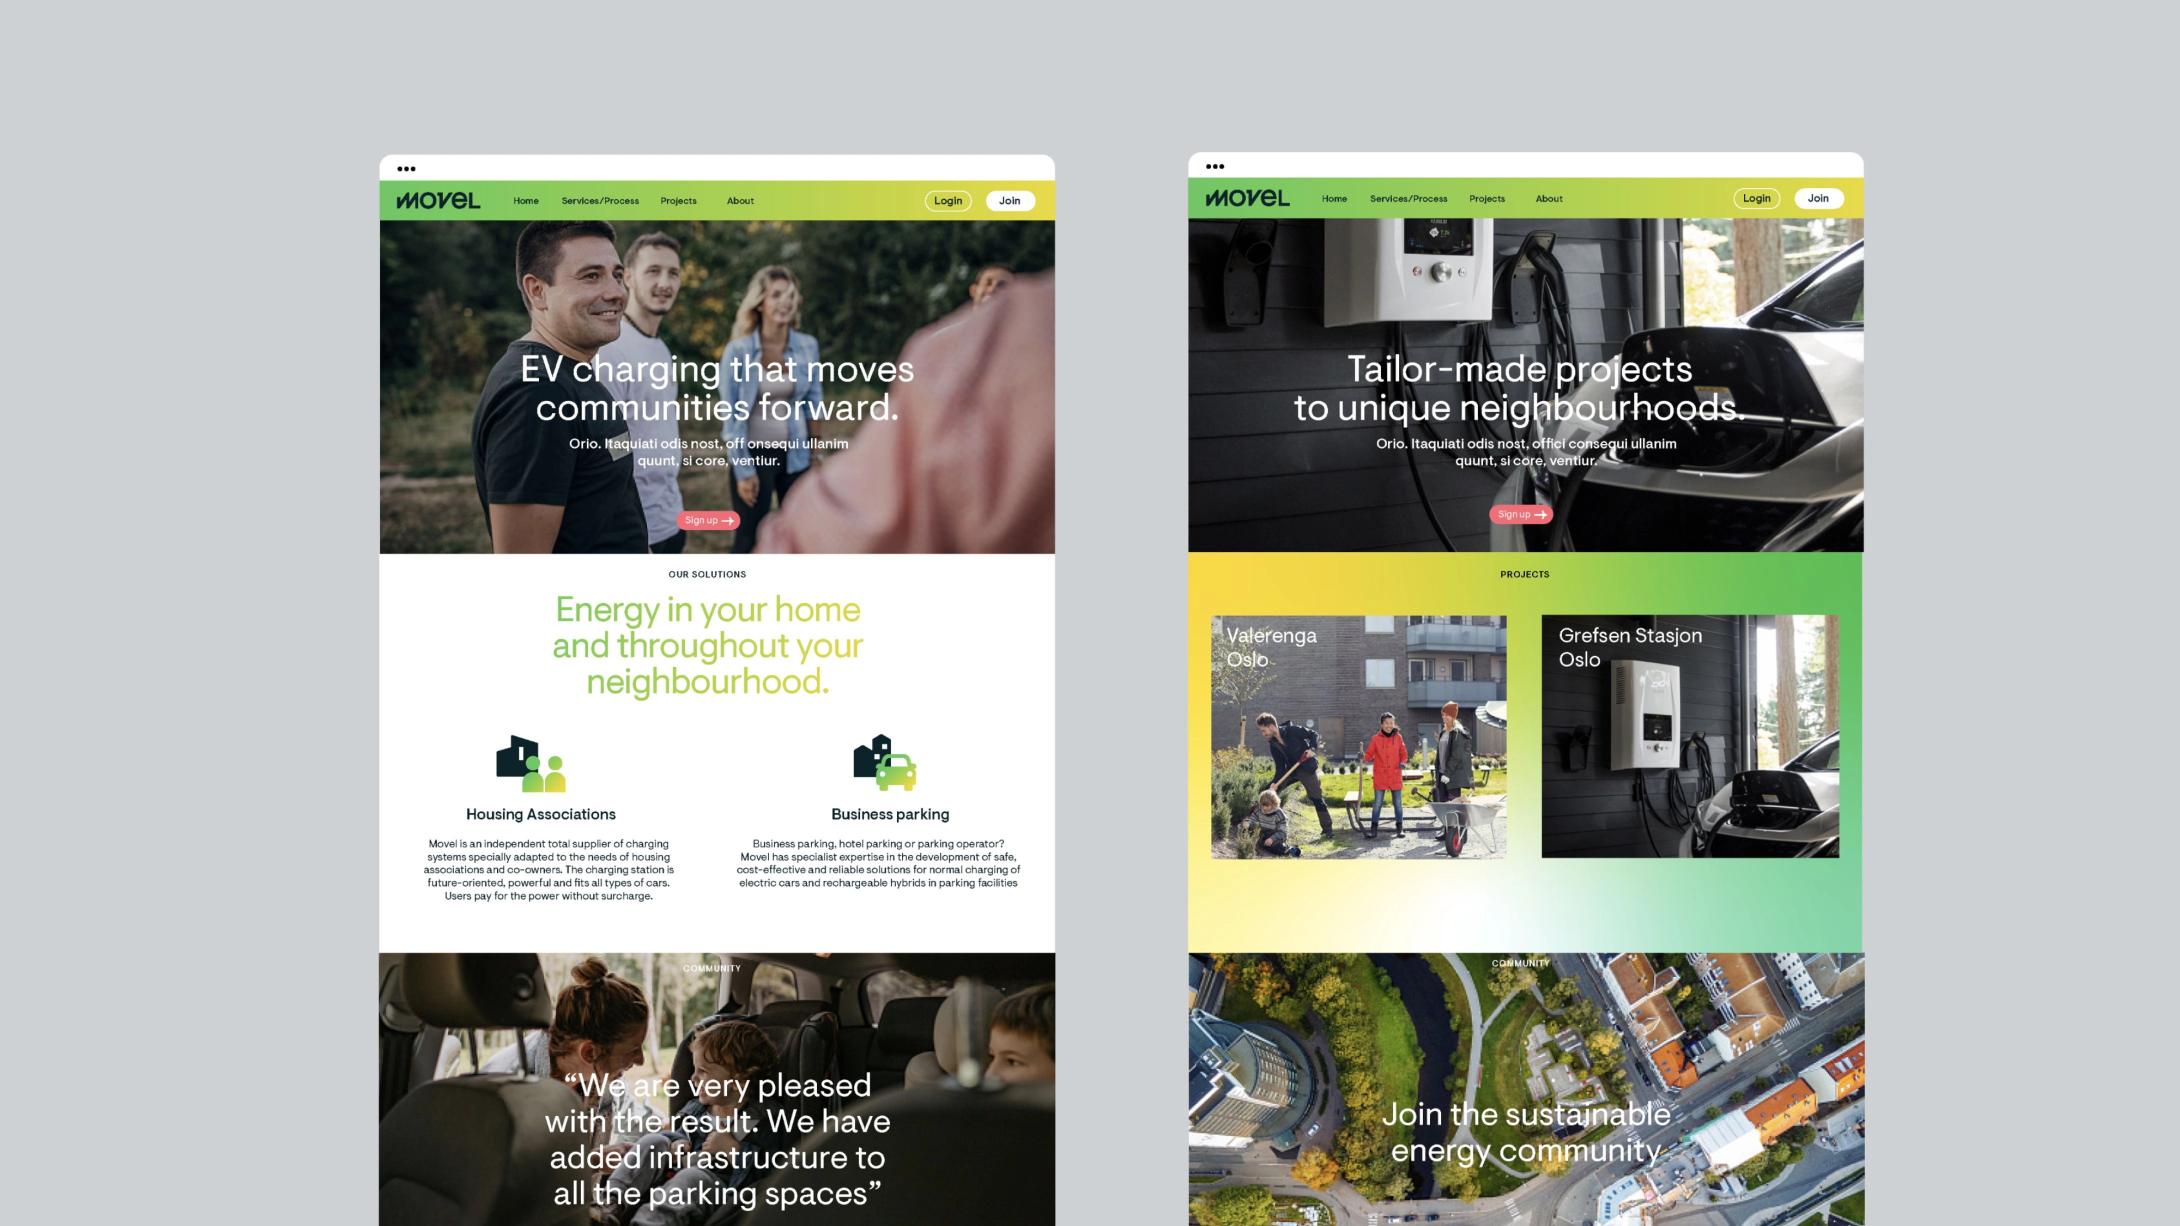Open Services/Process in left mockup navigation
2180x1226 pixels.
[600, 201]
